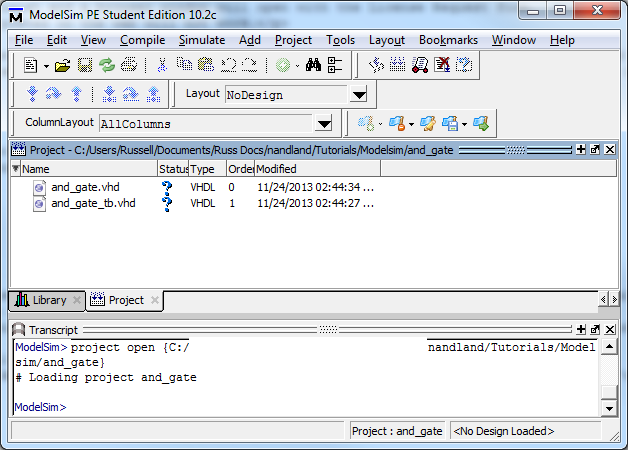The height and width of the screenshot is (450, 628).
Task: Click the Compile toolbar icon
Action: (x=376, y=65)
